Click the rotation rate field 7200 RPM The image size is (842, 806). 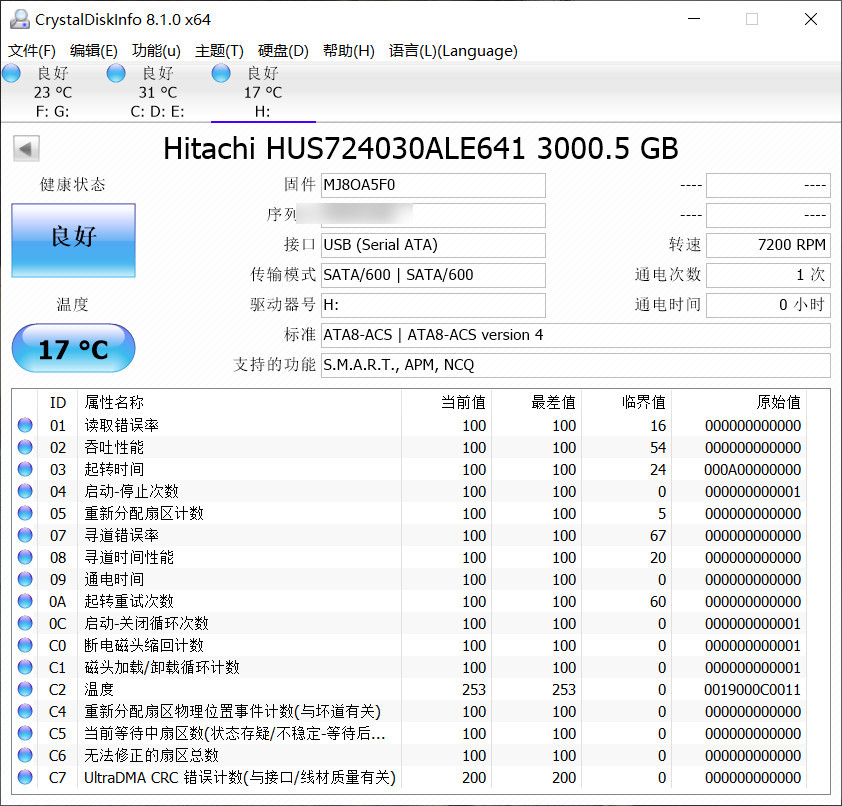pyautogui.click(x=768, y=245)
